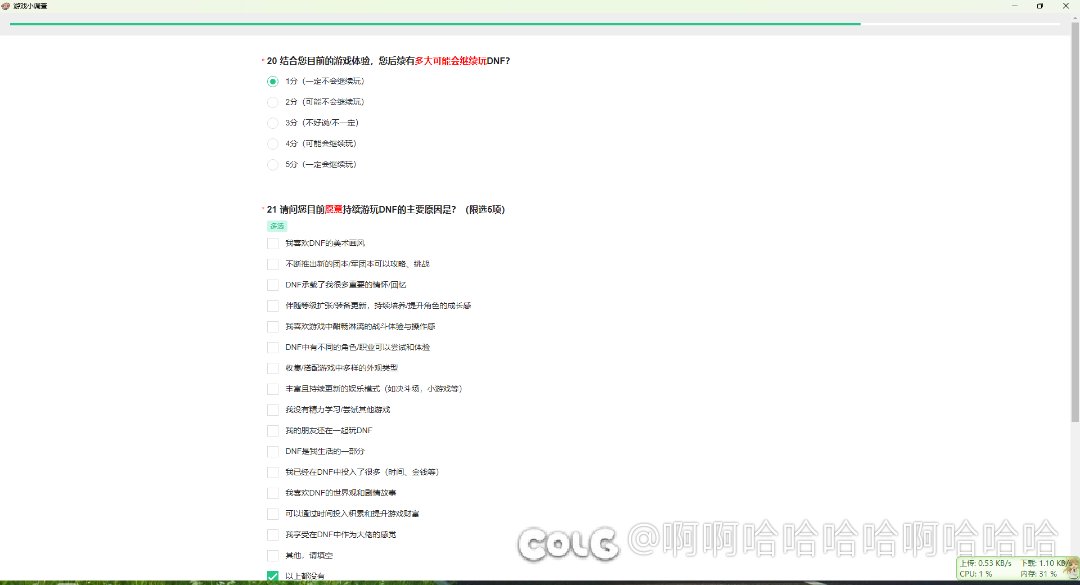Choose 4分（可能会继续玩）

click(x=273, y=143)
